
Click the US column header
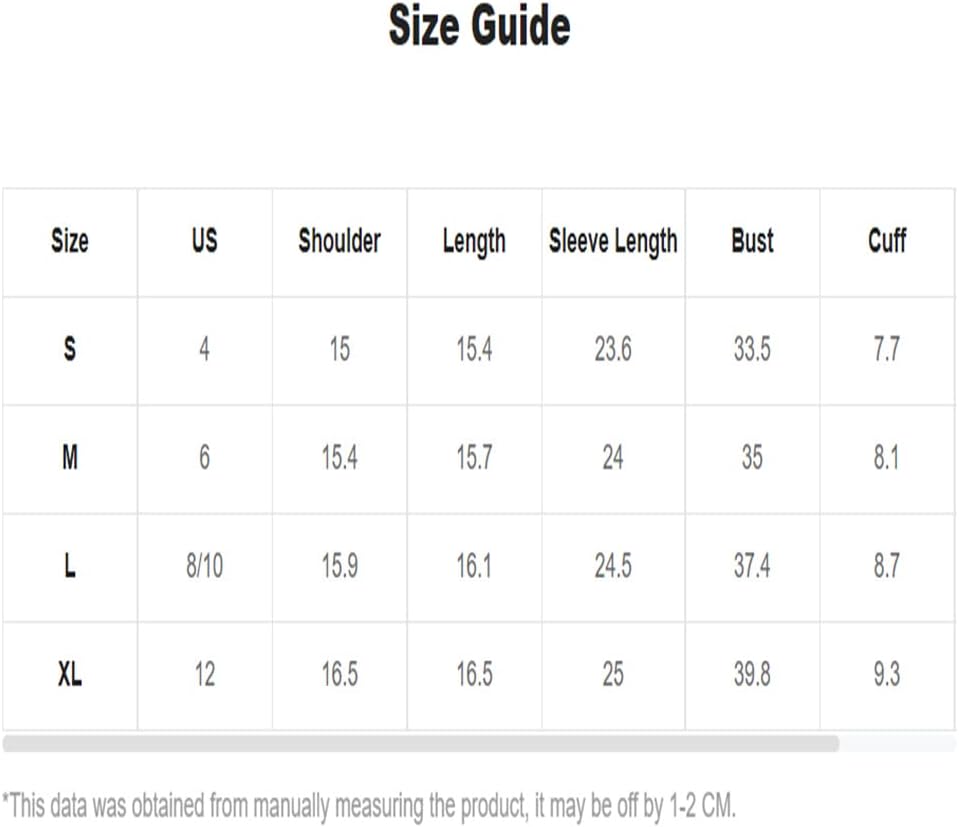click(204, 240)
